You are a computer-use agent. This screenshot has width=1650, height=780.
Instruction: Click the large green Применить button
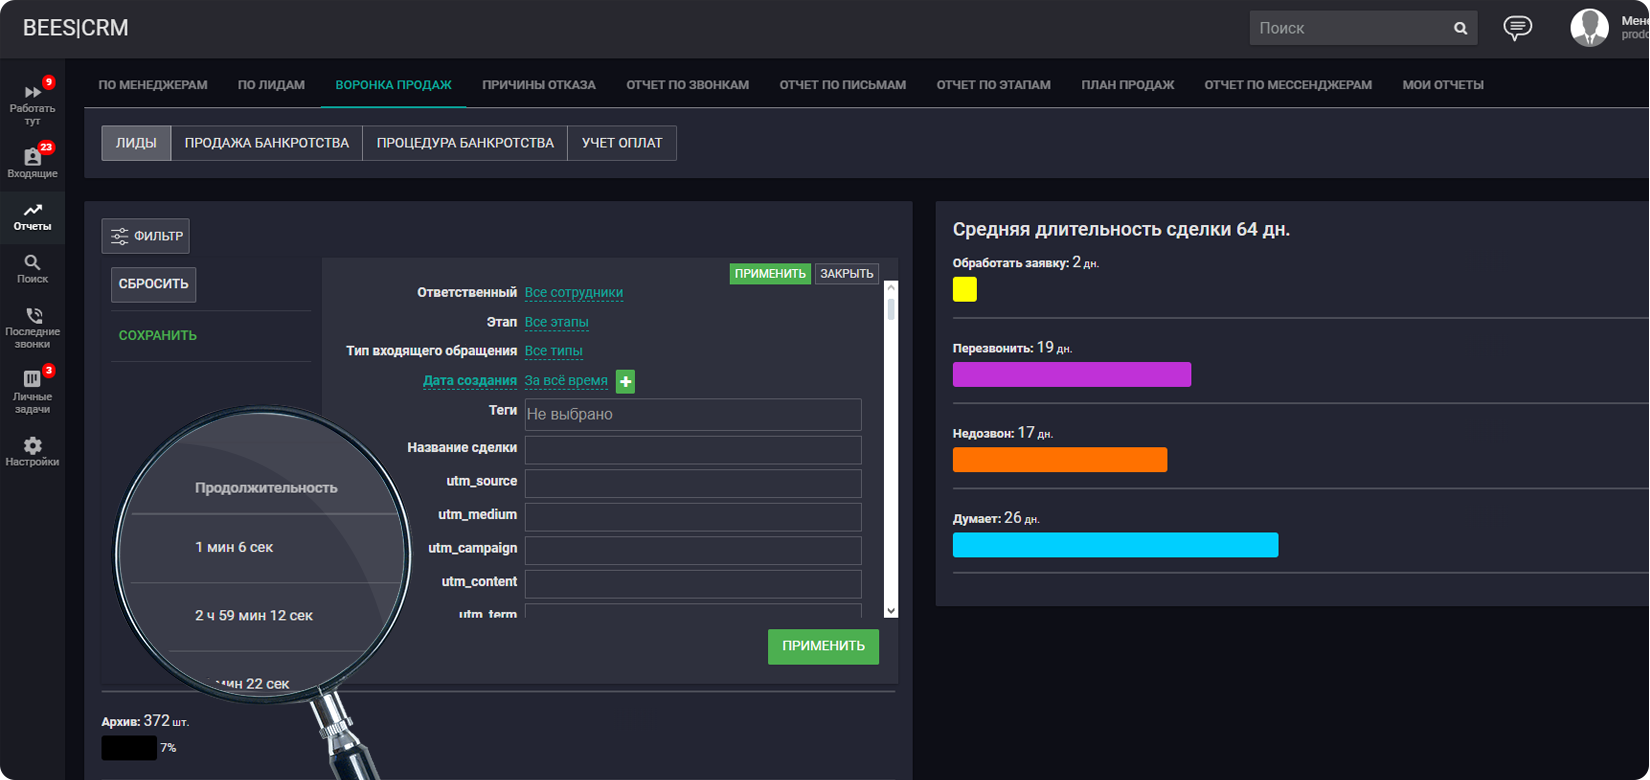[x=823, y=646]
